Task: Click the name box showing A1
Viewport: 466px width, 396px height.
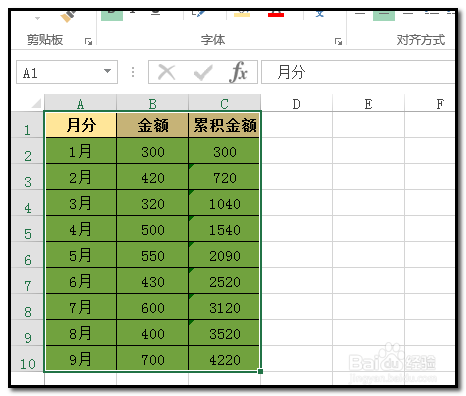Action: coord(67,72)
